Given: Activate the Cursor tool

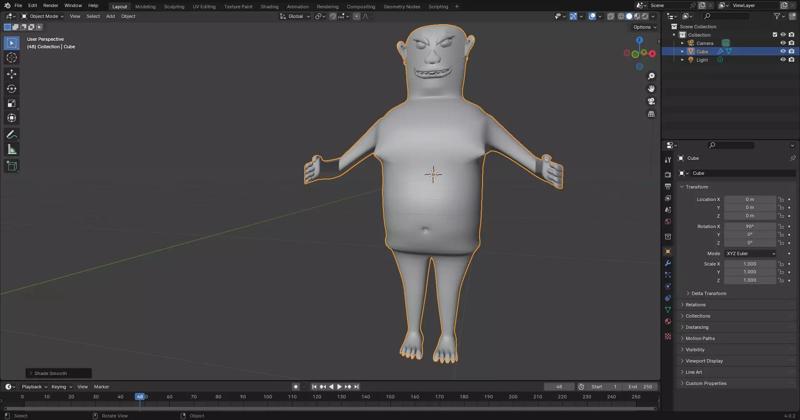Looking at the screenshot, I should 12,58.
